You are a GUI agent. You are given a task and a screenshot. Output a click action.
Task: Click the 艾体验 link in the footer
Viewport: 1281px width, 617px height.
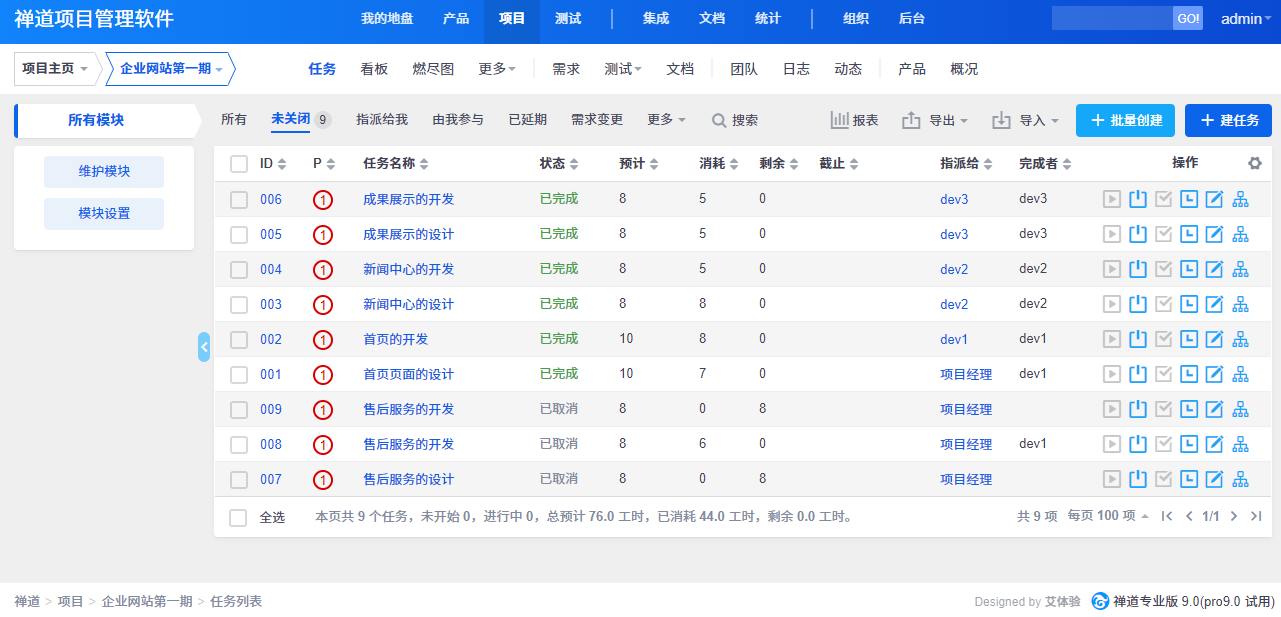pos(1062,602)
